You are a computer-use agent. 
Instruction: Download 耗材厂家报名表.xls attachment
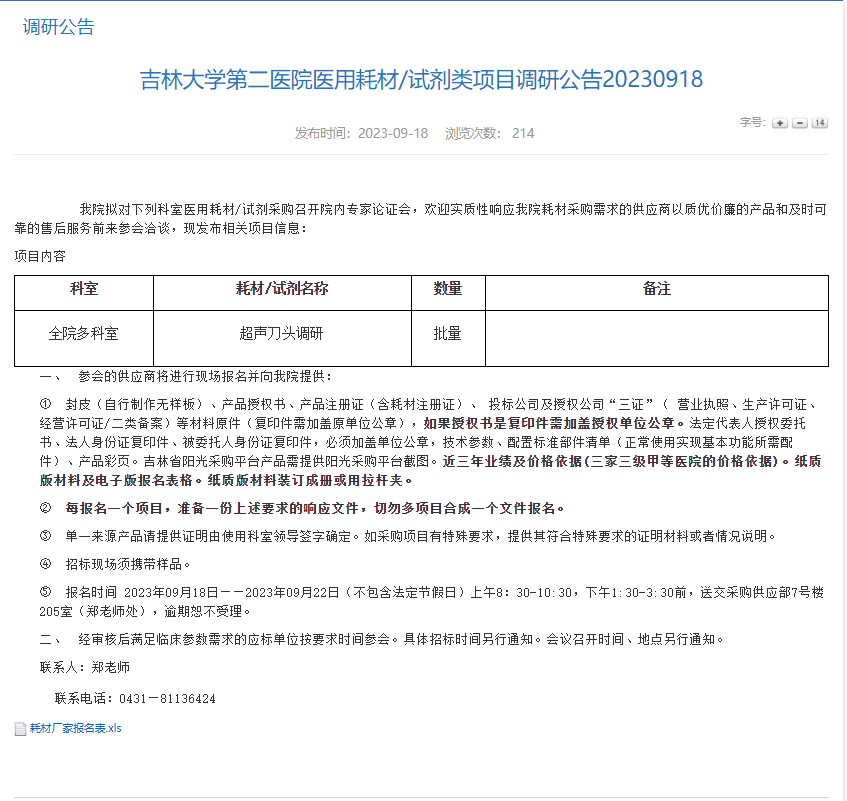pos(76,729)
